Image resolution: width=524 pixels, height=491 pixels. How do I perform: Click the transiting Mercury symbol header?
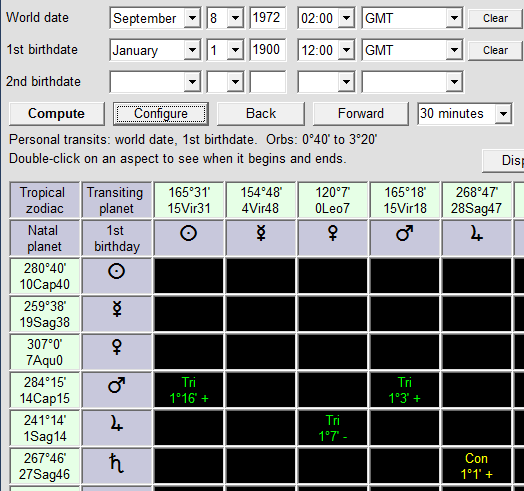(x=261, y=238)
